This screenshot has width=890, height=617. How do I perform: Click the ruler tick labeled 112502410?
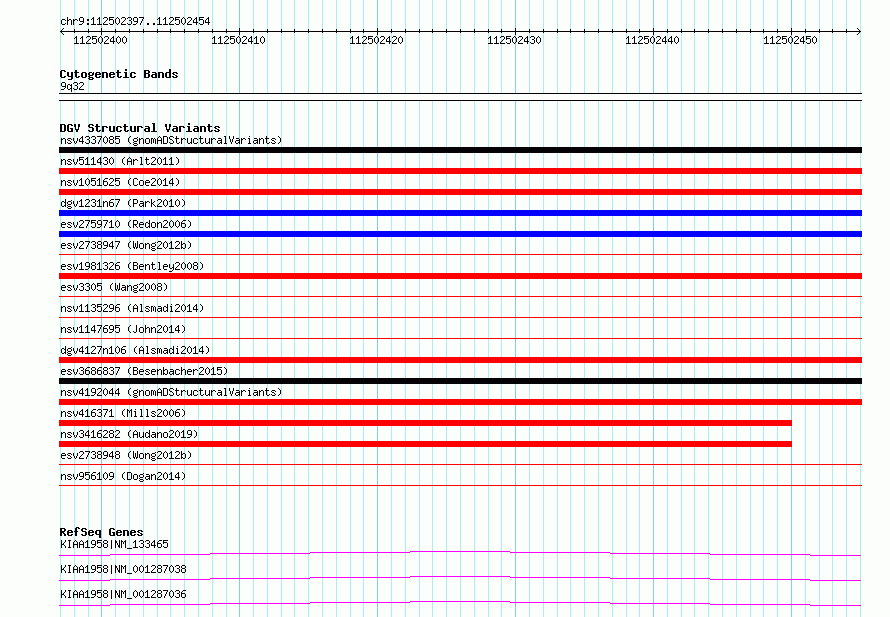238,40
